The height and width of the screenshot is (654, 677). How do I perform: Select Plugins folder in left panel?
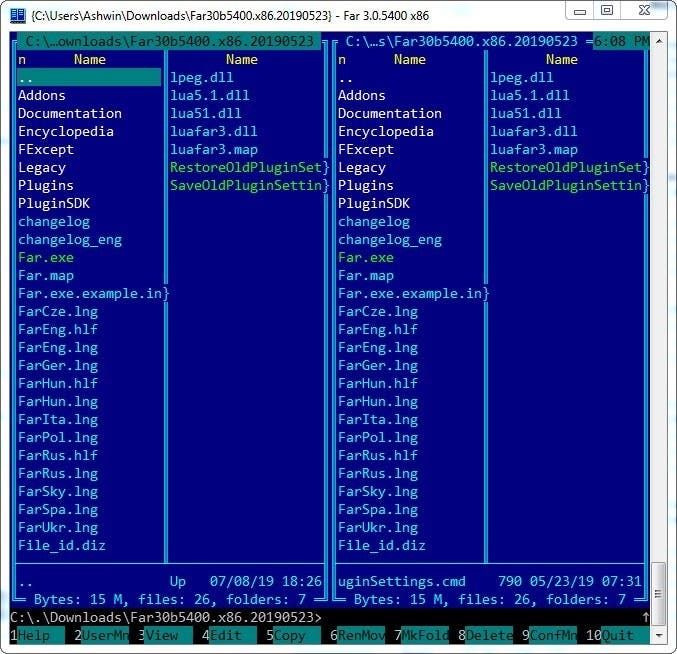click(x=46, y=186)
